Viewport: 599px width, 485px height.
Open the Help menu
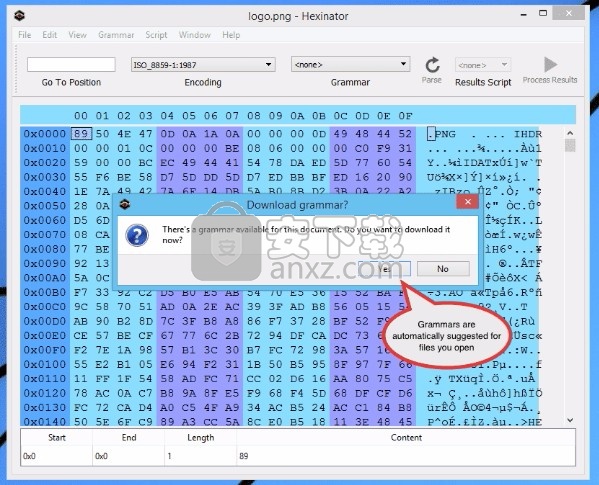tap(231, 35)
